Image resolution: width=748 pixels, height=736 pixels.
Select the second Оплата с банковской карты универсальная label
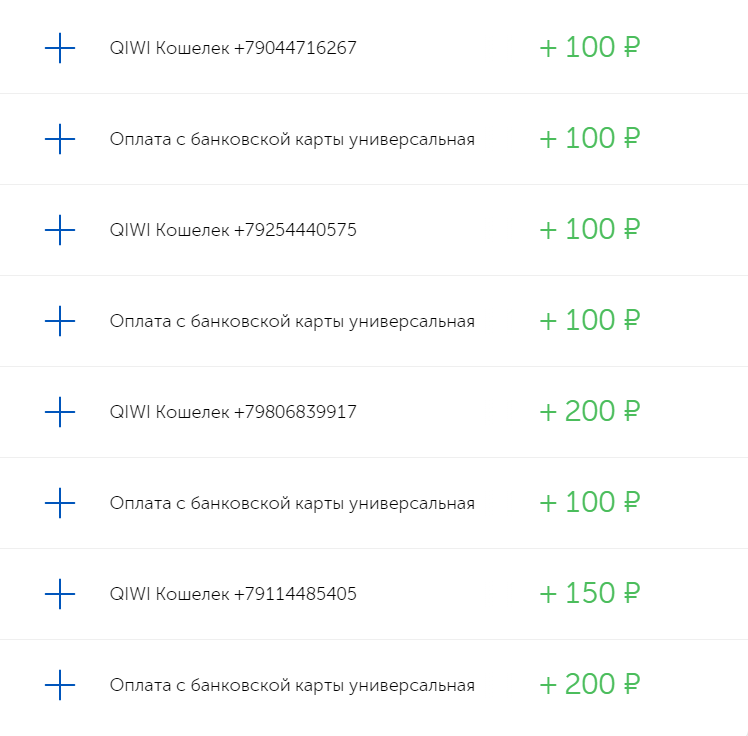click(x=292, y=321)
